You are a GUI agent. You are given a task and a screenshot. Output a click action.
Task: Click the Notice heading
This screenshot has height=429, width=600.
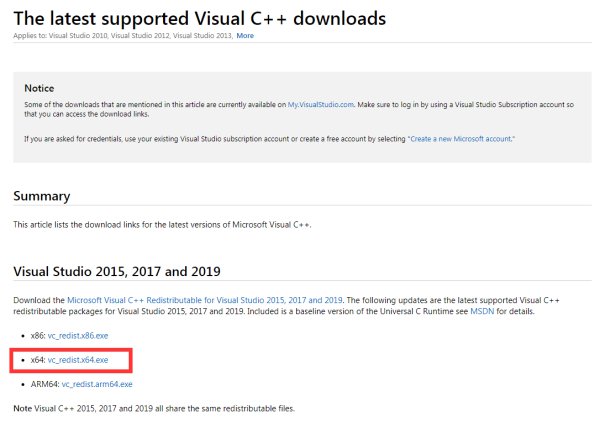(x=39, y=87)
